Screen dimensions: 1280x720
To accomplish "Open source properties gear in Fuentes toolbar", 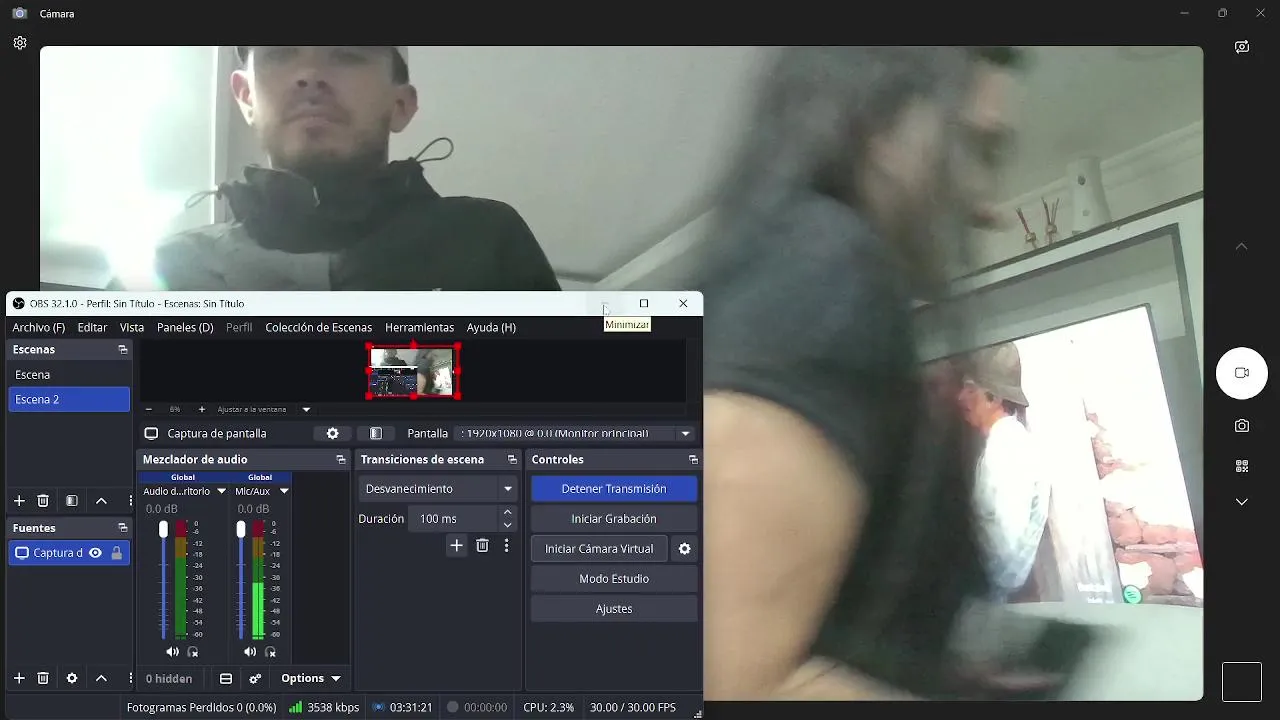I will (72, 678).
